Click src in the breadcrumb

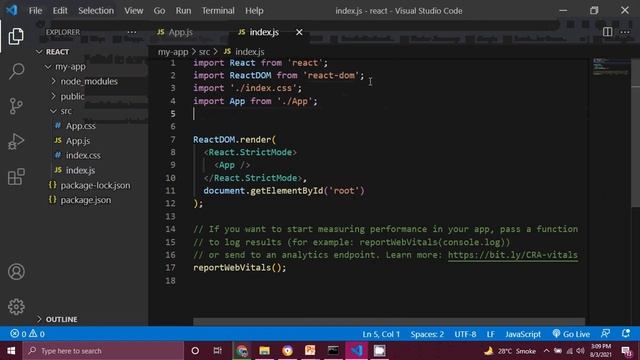coord(204,52)
